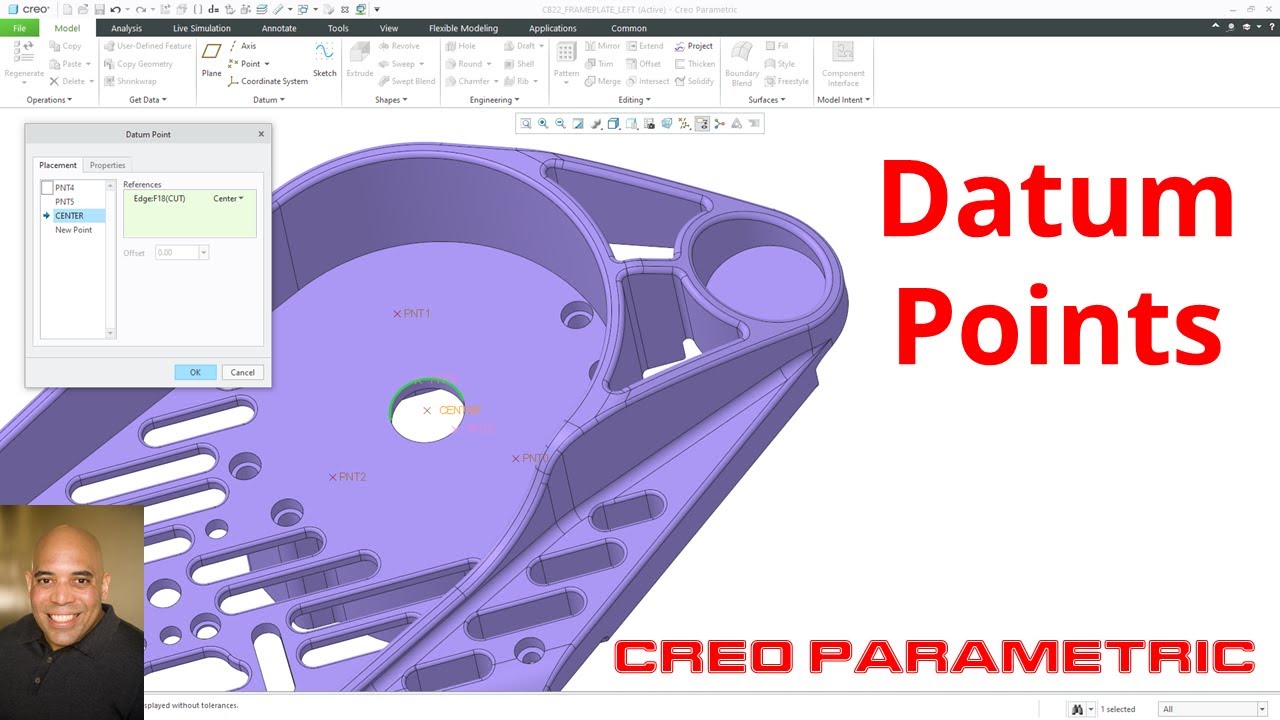The height and width of the screenshot is (720, 1280).
Task: Click the Hole tool
Action: click(x=460, y=46)
